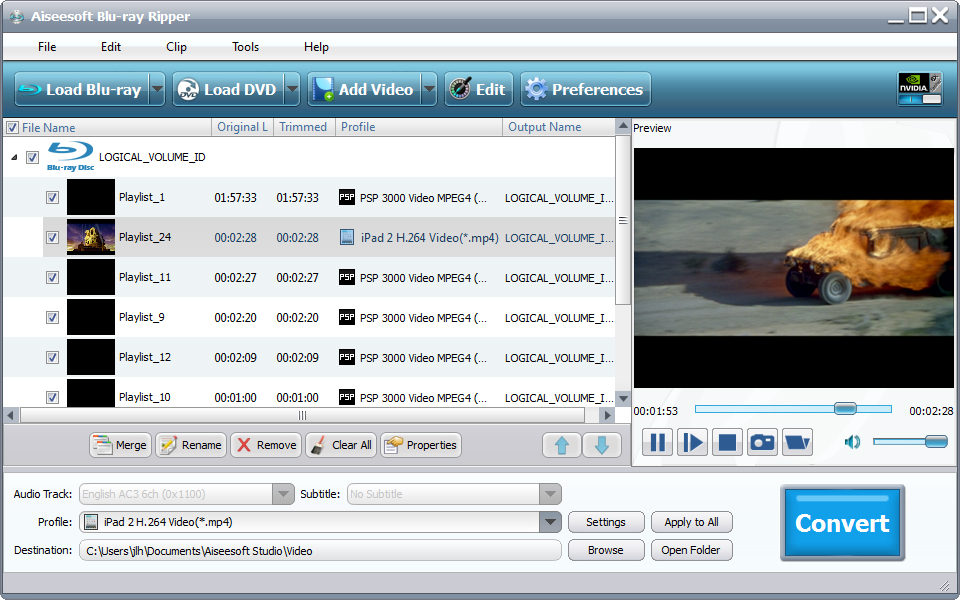Stop the preview playback
Viewport: 960px width, 600px height.
(x=727, y=442)
